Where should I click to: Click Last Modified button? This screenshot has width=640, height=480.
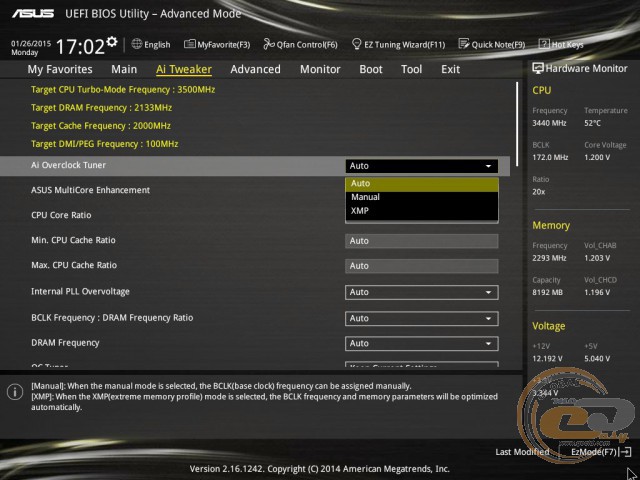(522, 452)
